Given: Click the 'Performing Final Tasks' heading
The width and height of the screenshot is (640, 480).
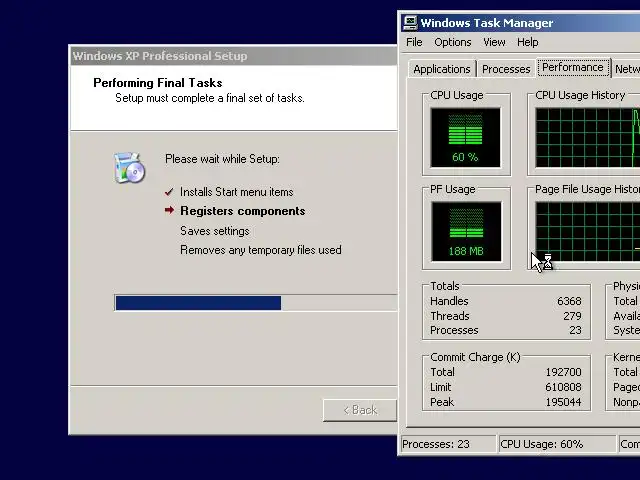Looking at the screenshot, I should click(x=158, y=83).
